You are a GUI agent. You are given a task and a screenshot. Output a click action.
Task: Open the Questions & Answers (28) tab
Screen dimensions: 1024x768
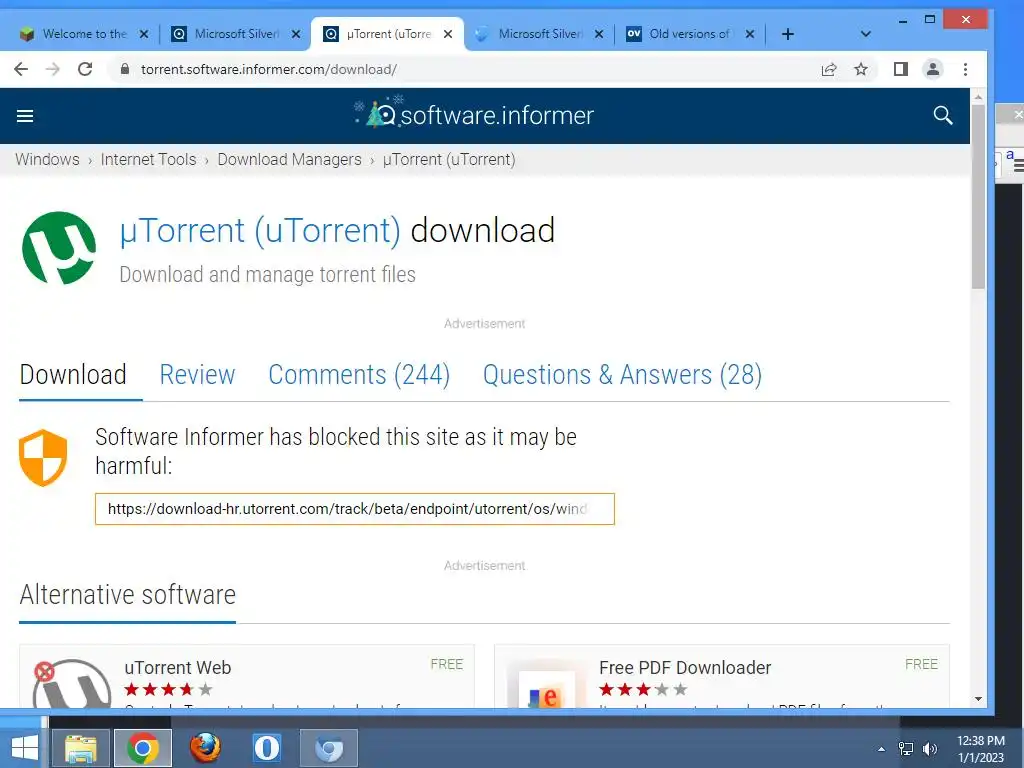[622, 375]
